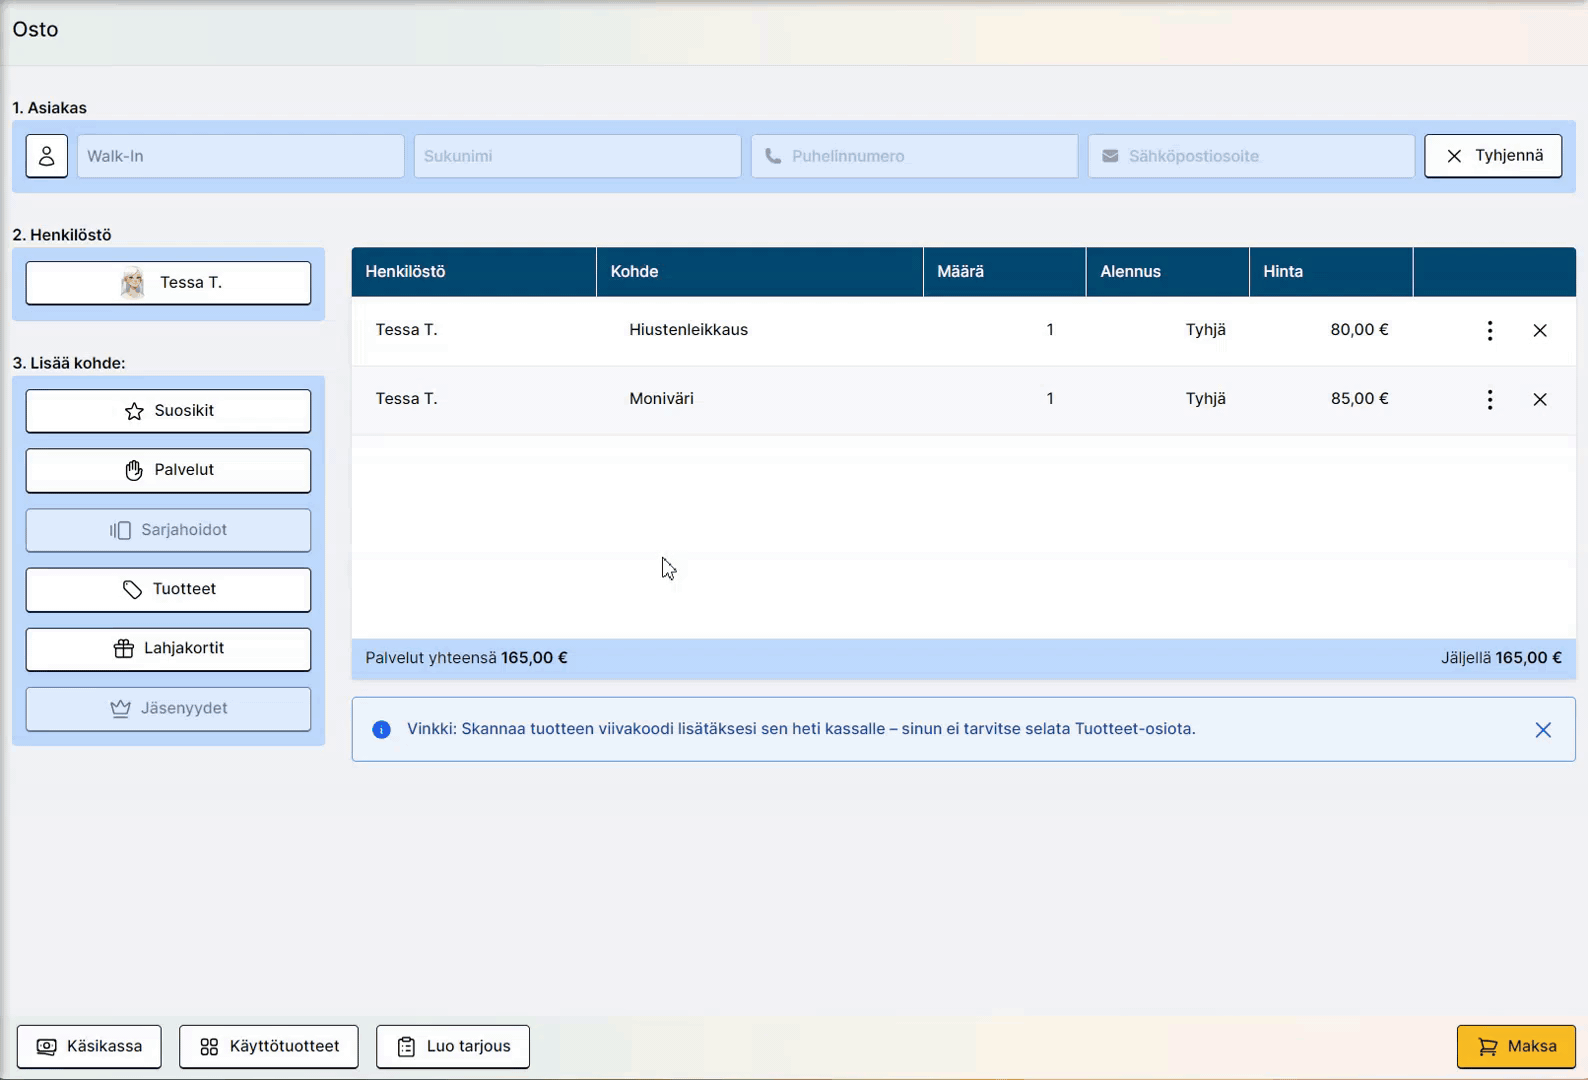This screenshot has height=1080, width=1588.
Task: Open Lahjakortit gift cards
Action: tap(168, 648)
